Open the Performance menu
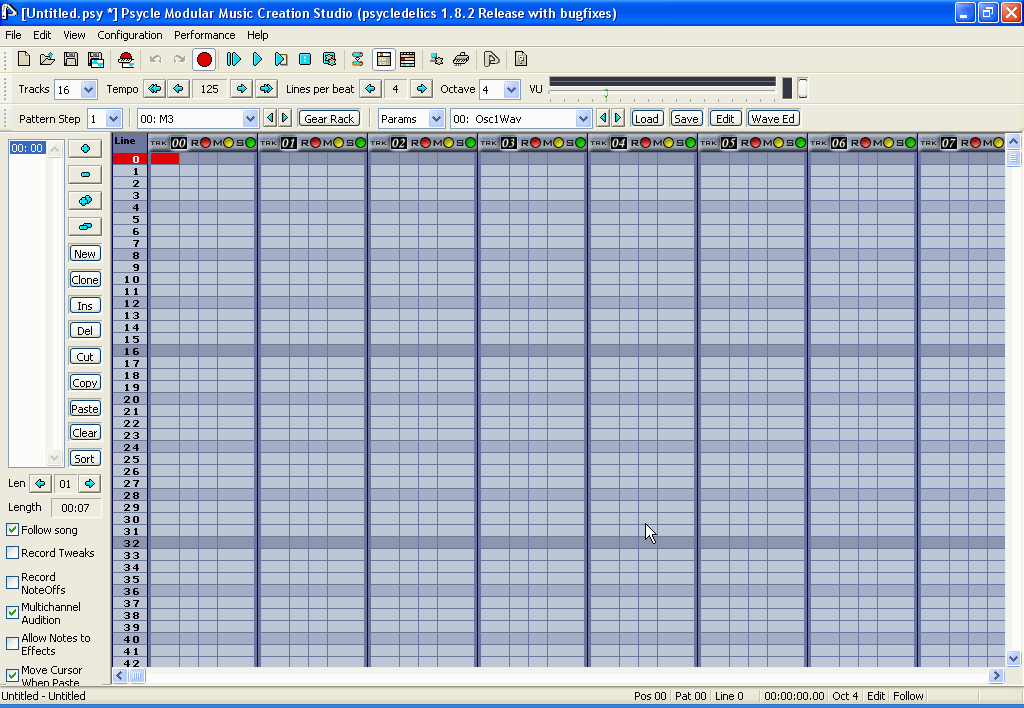 [204, 35]
